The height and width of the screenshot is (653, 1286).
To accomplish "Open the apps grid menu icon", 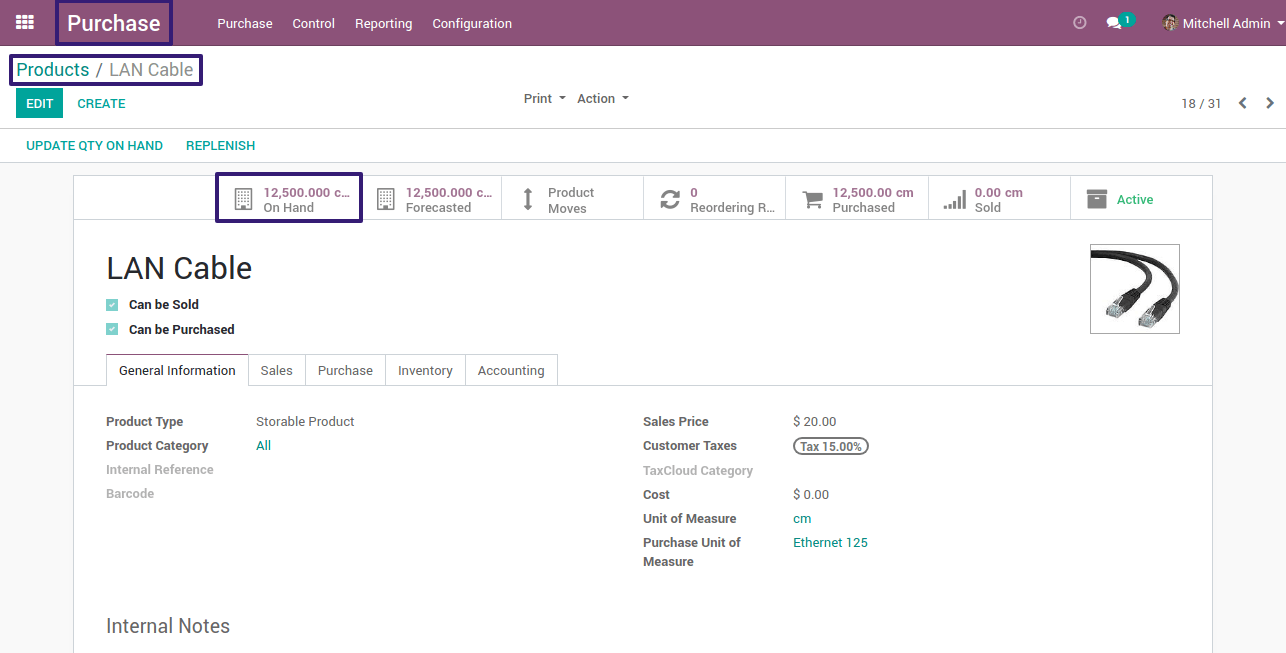I will click(x=25, y=22).
